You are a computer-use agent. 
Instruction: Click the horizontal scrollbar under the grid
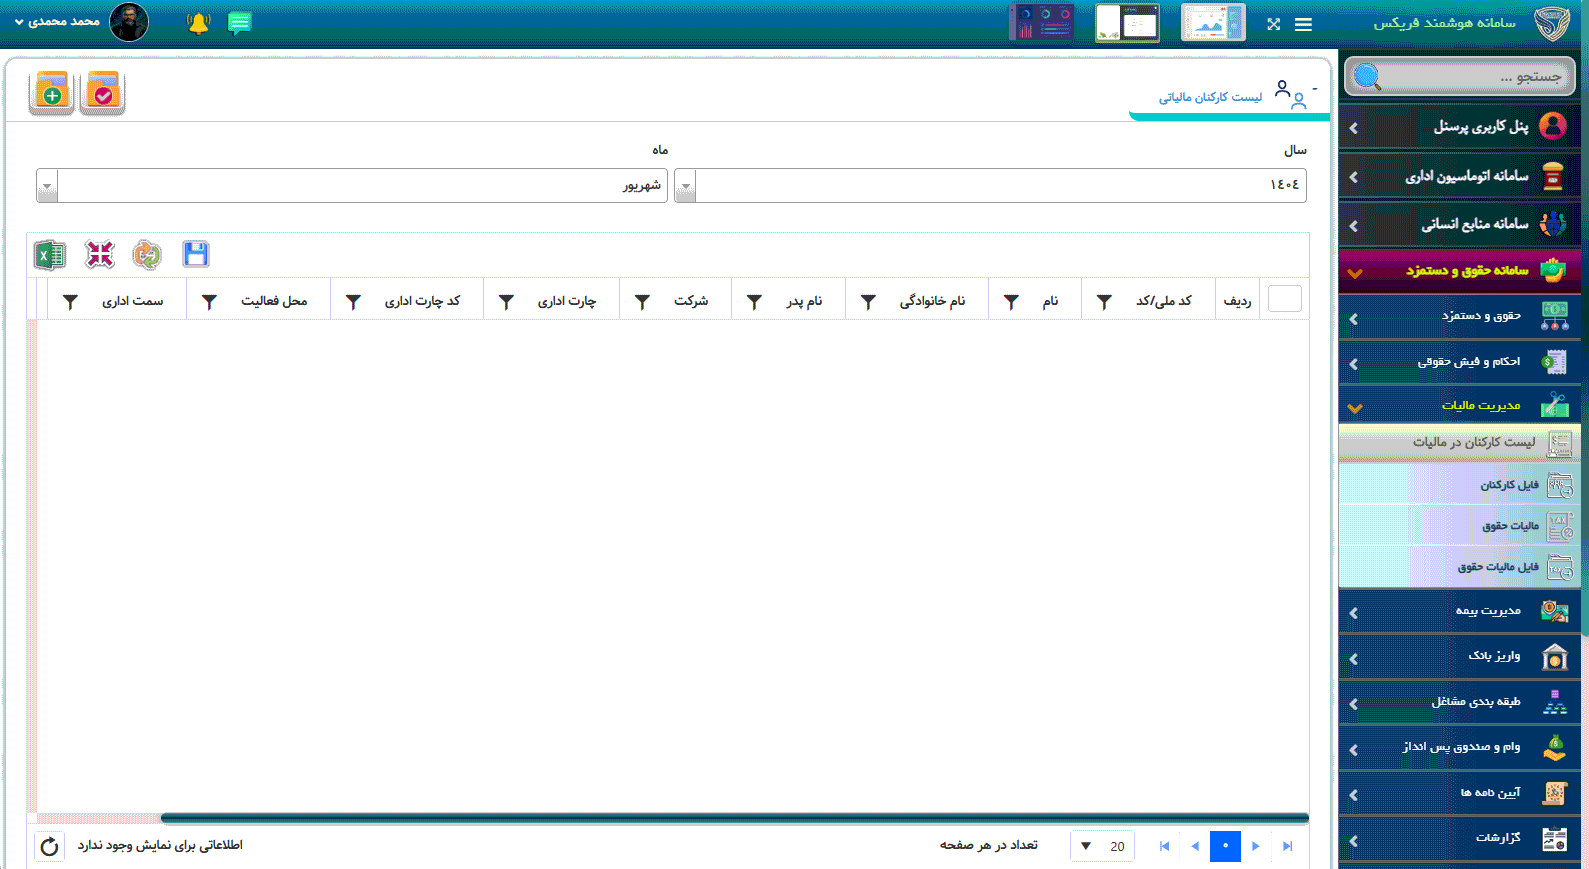(x=734, y=818)
